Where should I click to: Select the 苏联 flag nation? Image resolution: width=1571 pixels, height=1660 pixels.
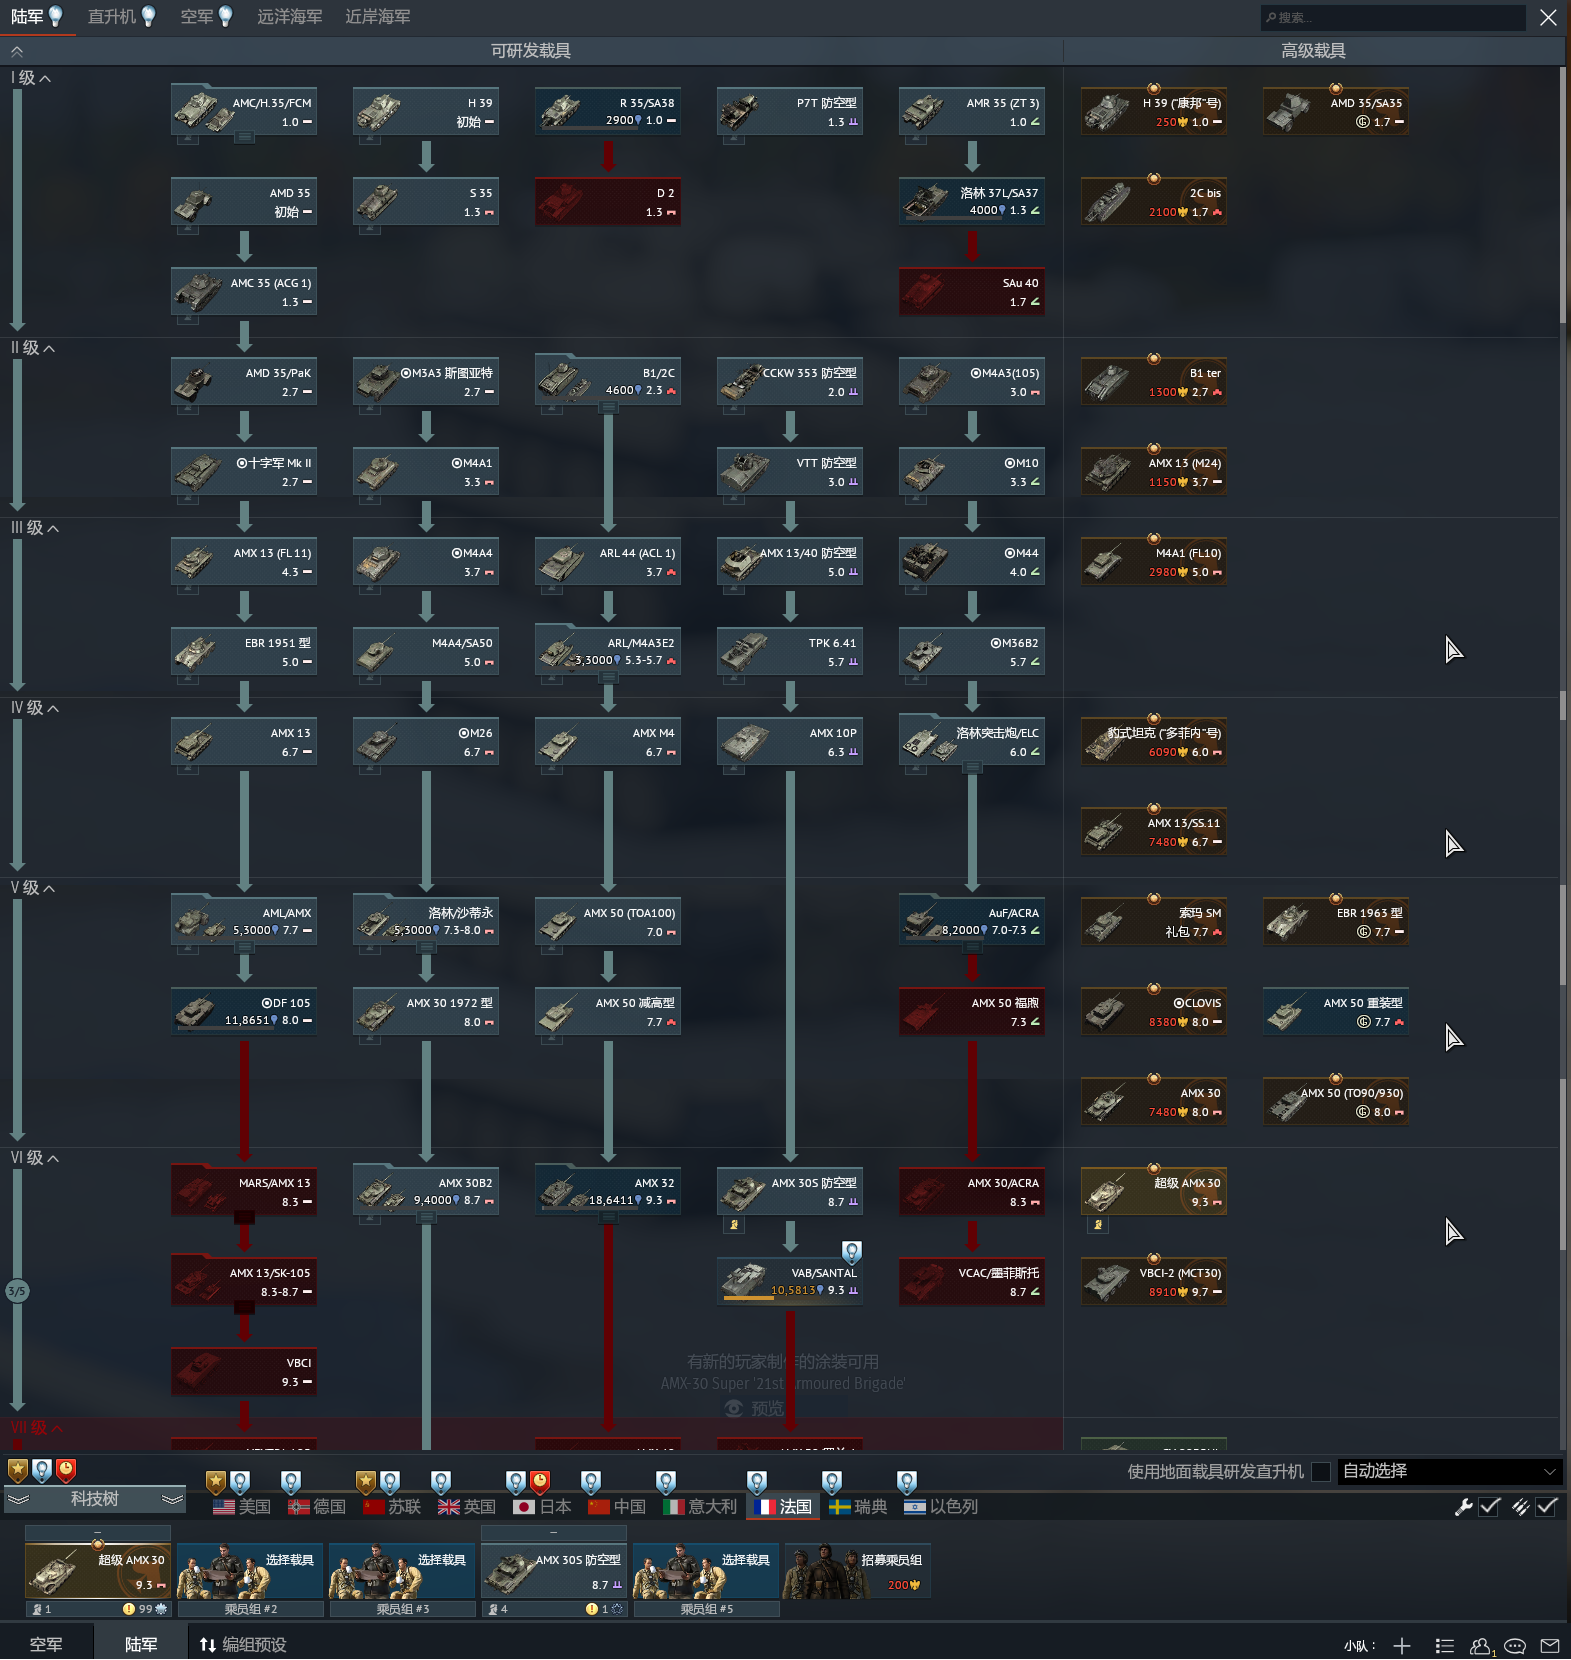tap(391, 1507)
